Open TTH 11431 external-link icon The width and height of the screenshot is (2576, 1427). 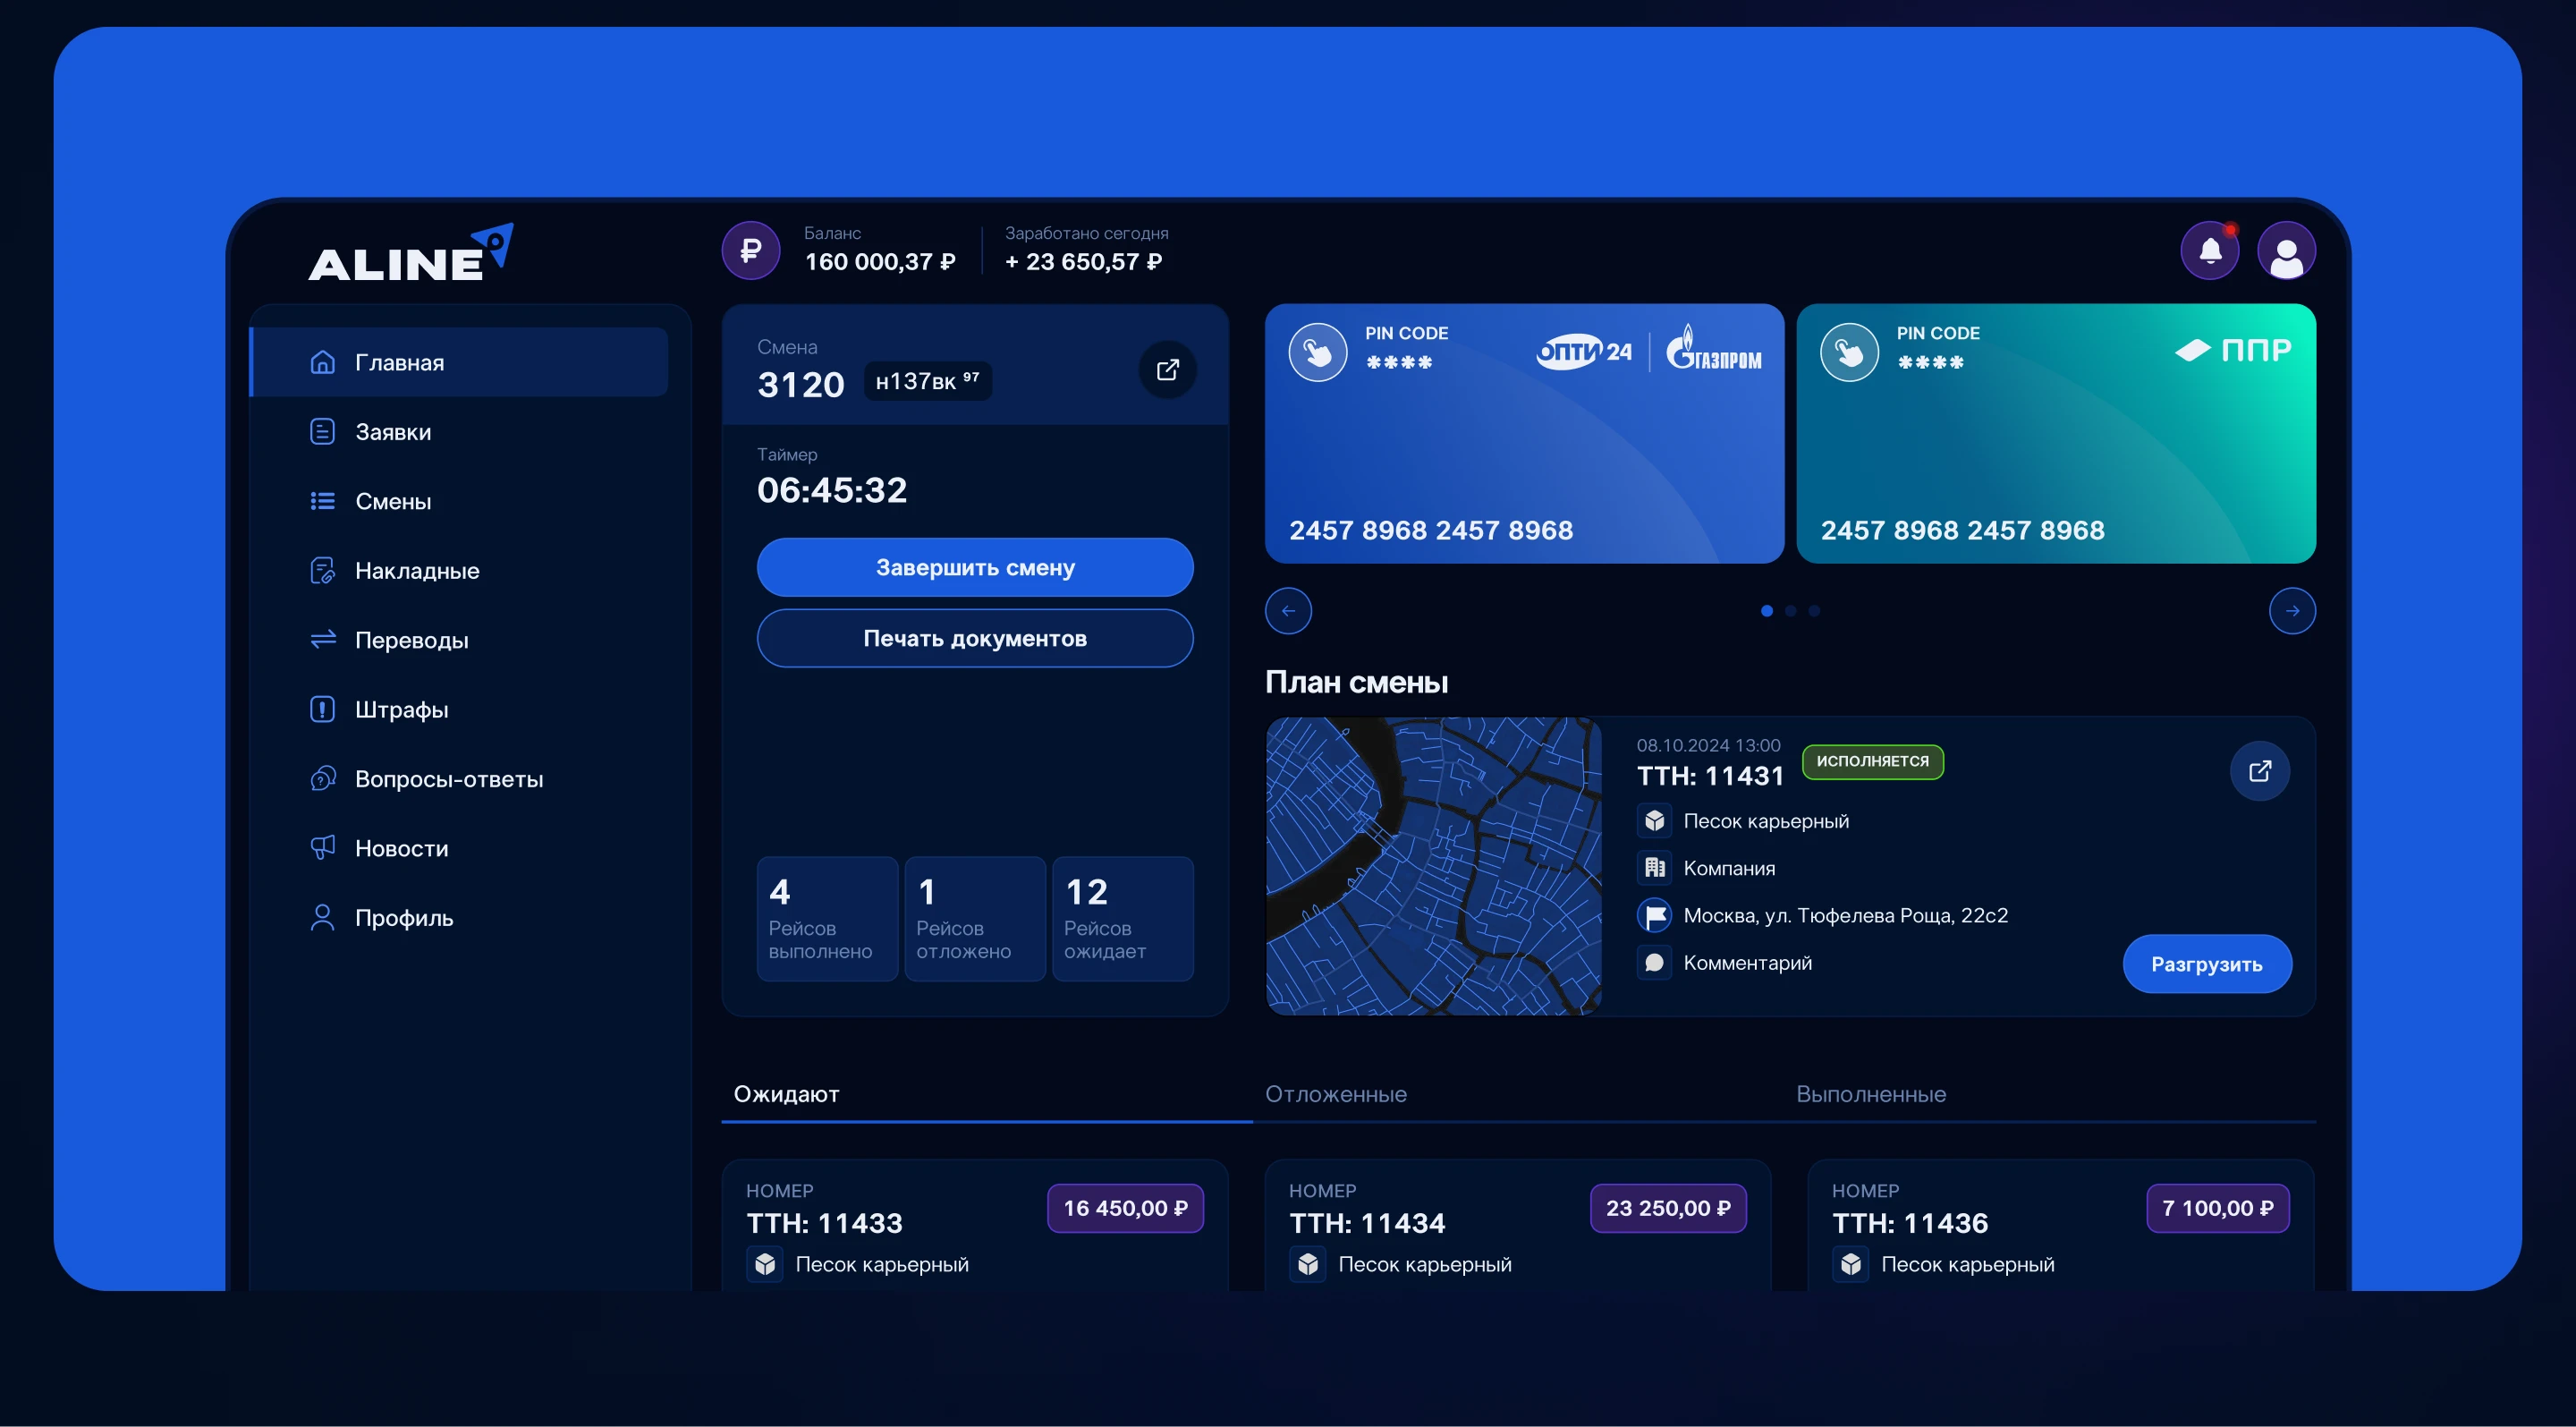pyautogui.click(x=2259, y=771)
